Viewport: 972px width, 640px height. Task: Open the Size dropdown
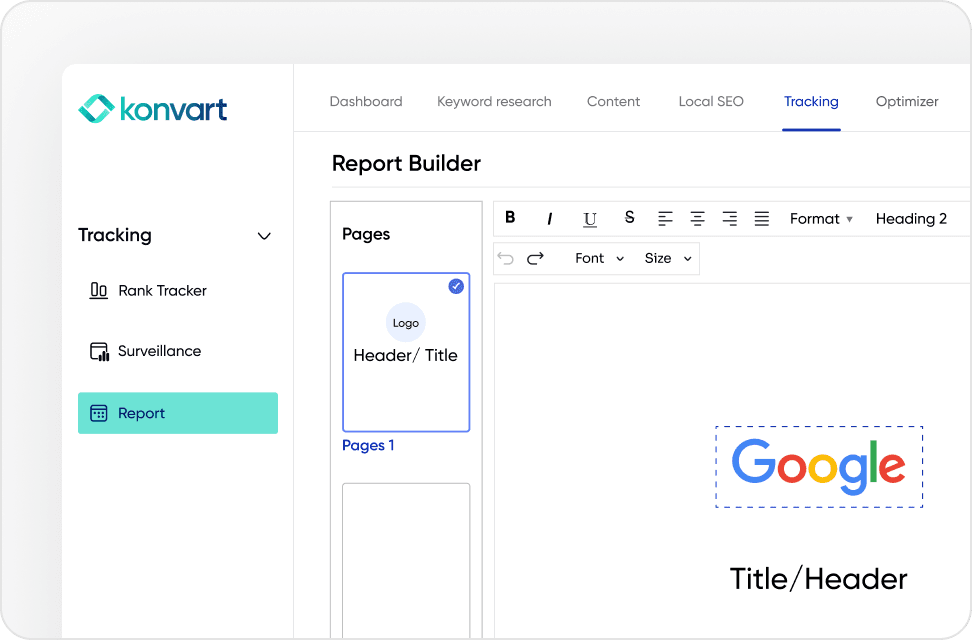click(x=667, y=258)
